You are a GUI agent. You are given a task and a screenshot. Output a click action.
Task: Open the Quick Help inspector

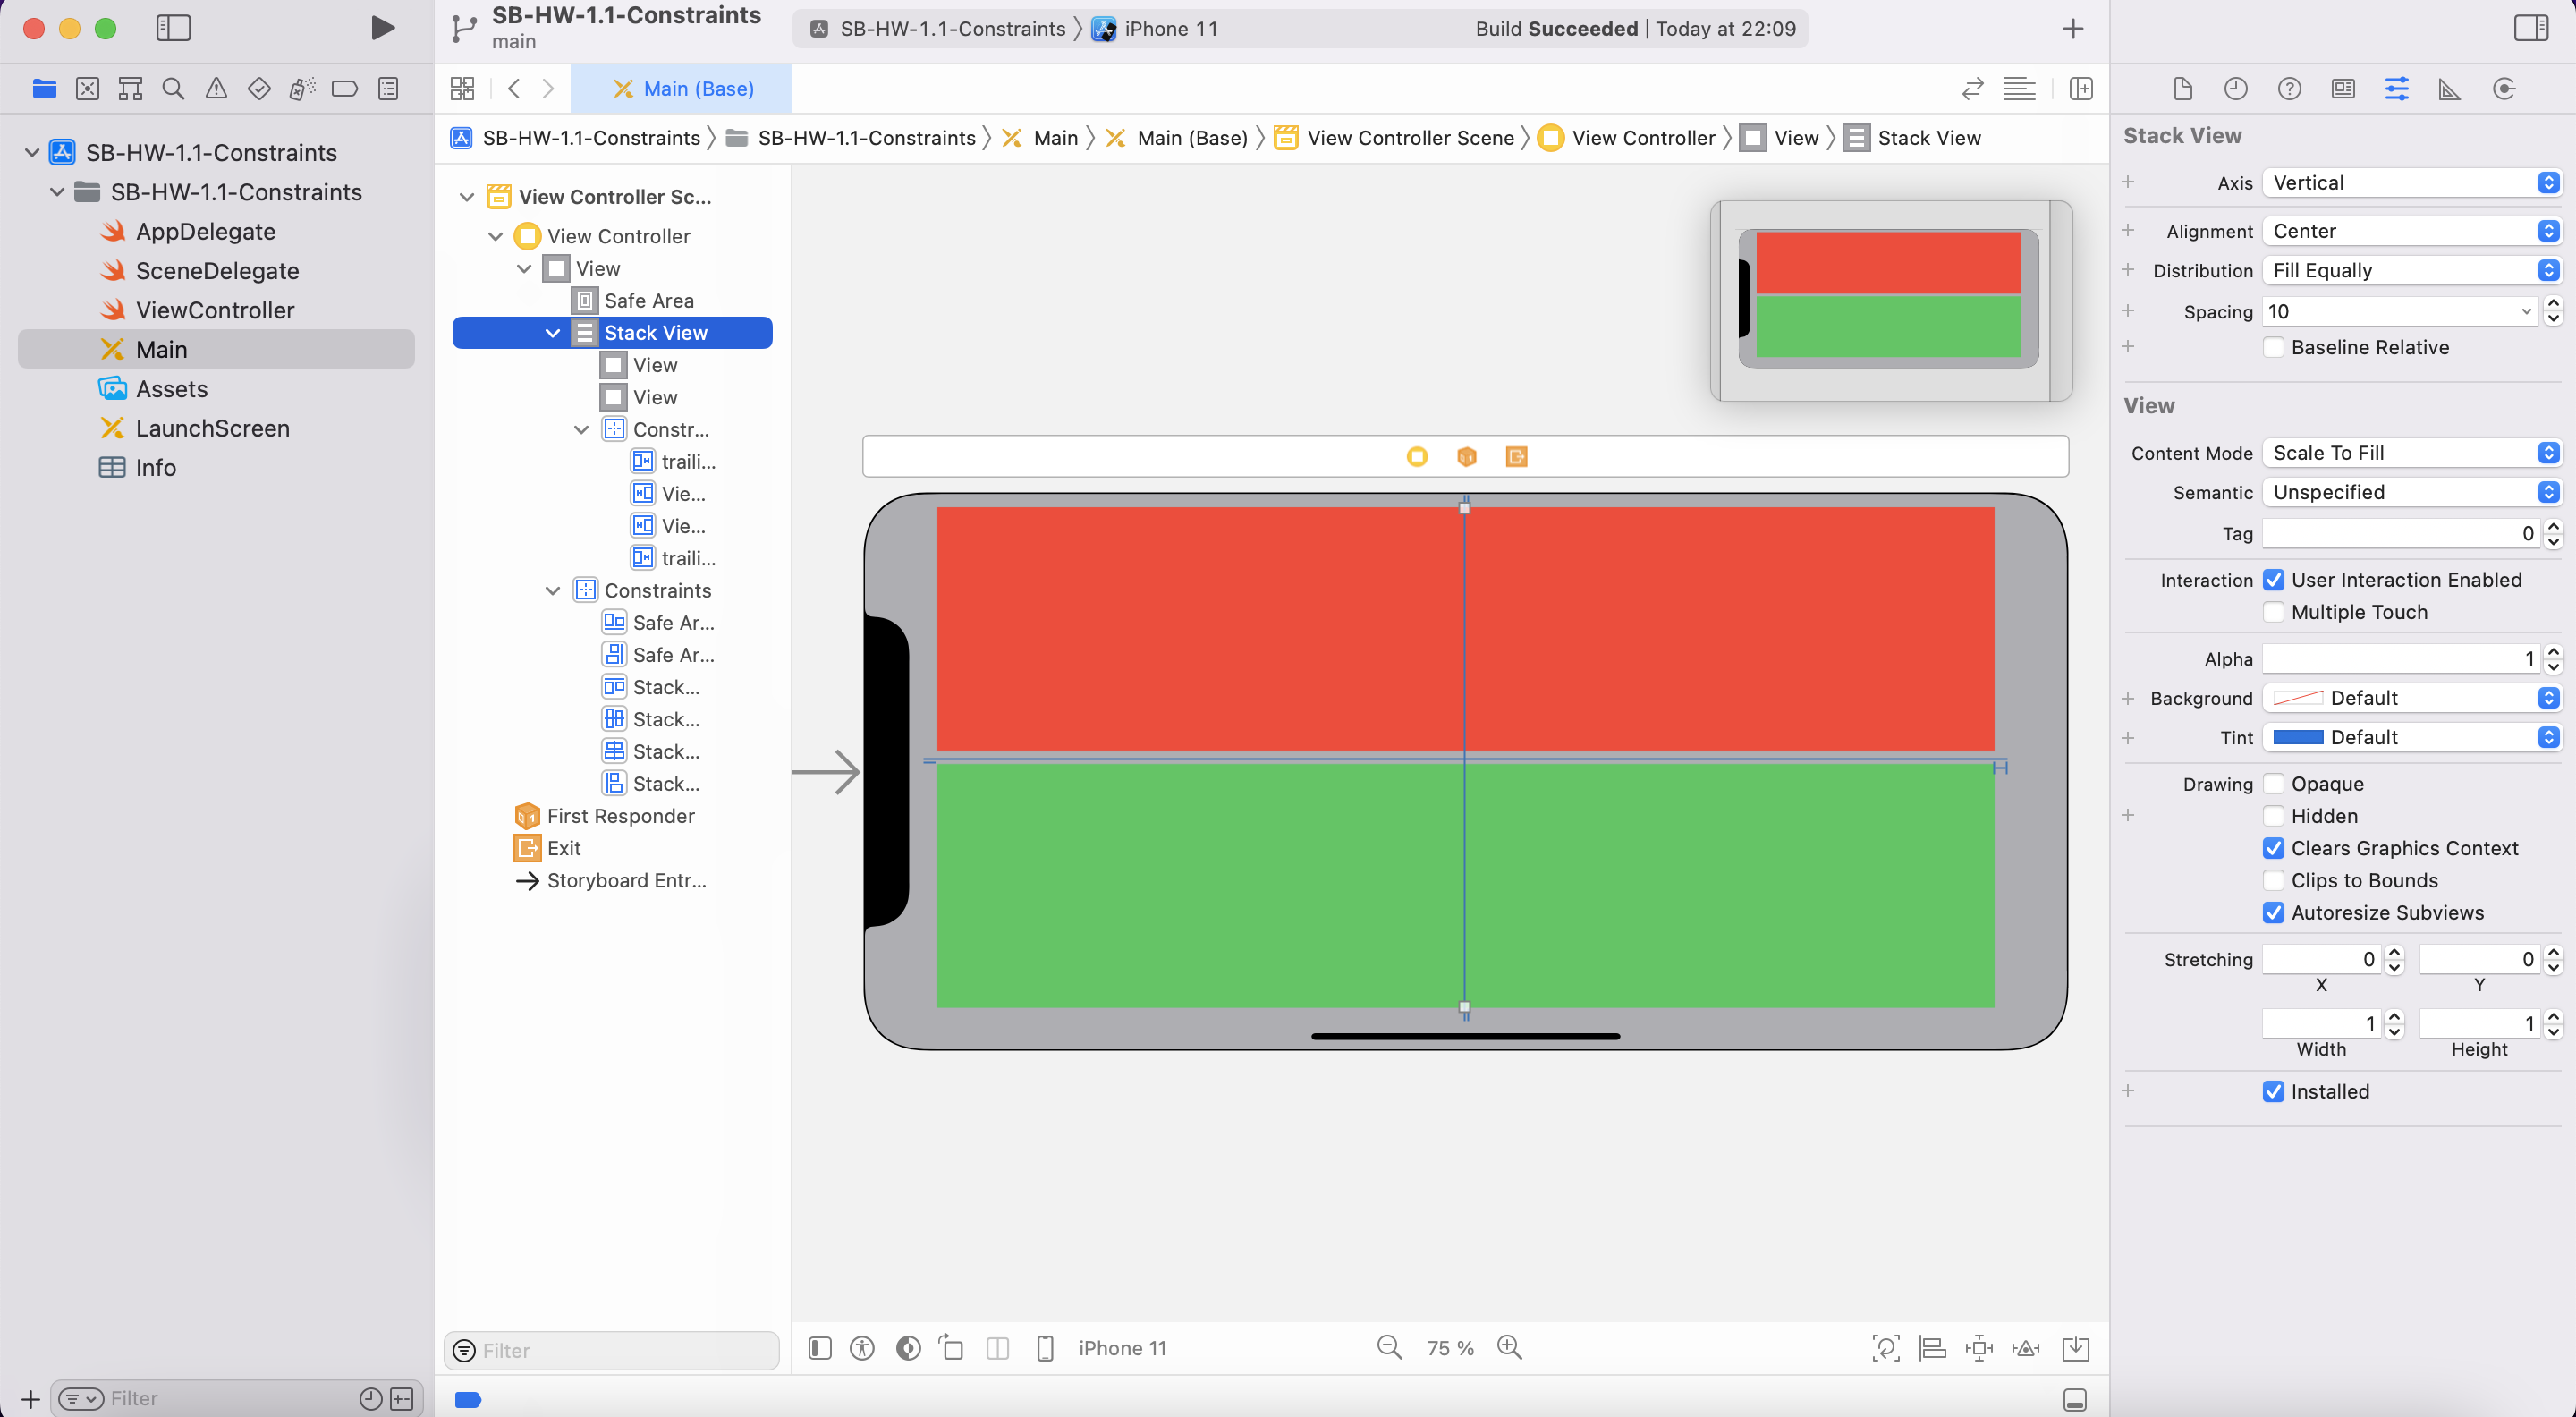(2289, 88)
